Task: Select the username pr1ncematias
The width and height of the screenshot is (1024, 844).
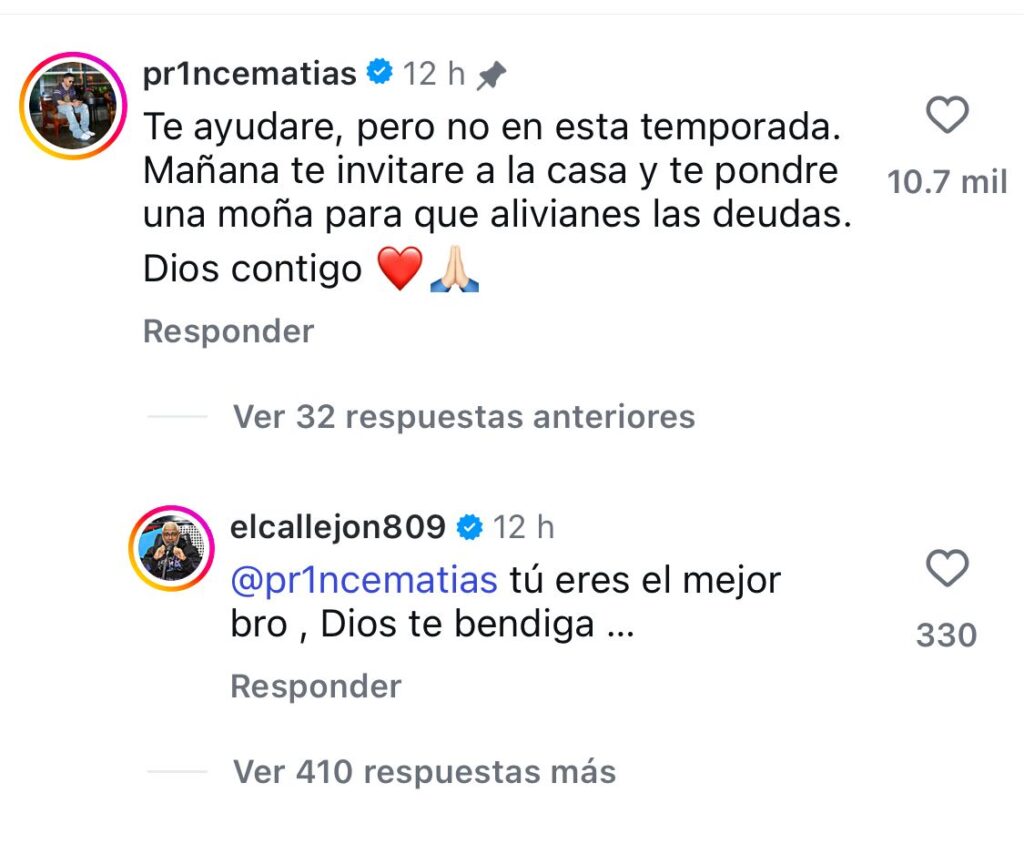Action: click(251, 72)
